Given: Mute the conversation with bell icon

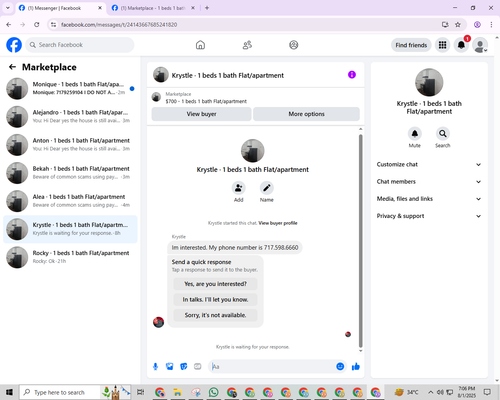Looking at the screenshot, I should (415, 134).
